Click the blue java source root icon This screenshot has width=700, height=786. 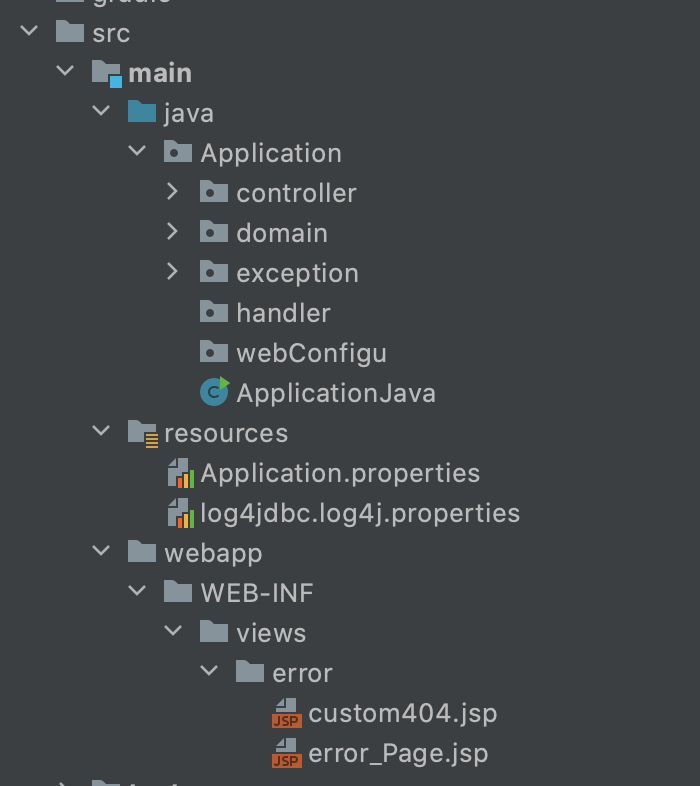pyautogui.click(x=142, y=111)
